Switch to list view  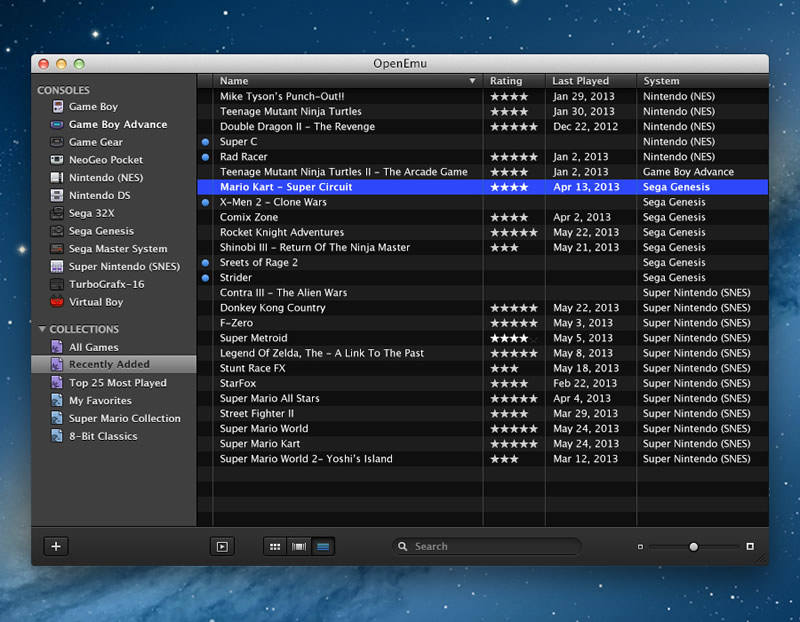point(323,547)
